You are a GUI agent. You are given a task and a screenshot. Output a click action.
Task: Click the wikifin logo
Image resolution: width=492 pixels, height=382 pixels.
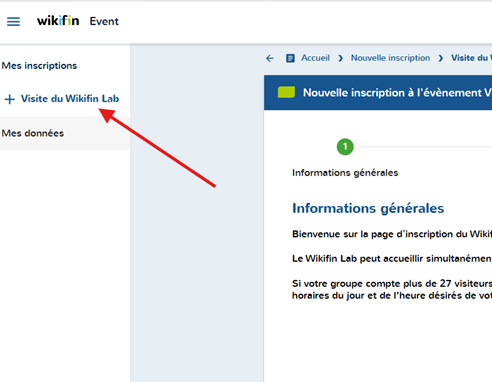(58, 21)
